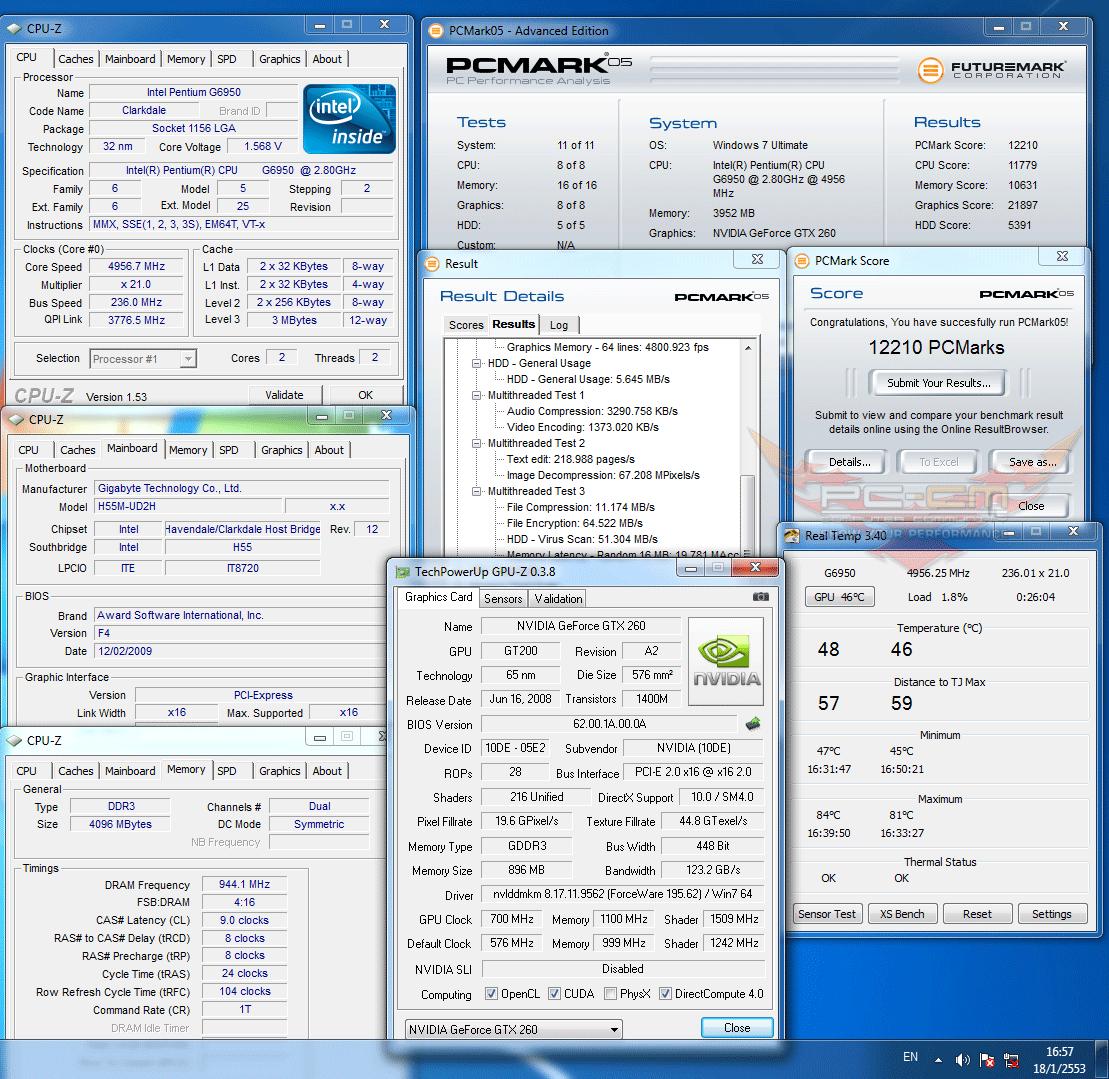Collapse the Multithreaded Test 3 node
This screenshot has width=1109, height=1079.
pos(477,491)
